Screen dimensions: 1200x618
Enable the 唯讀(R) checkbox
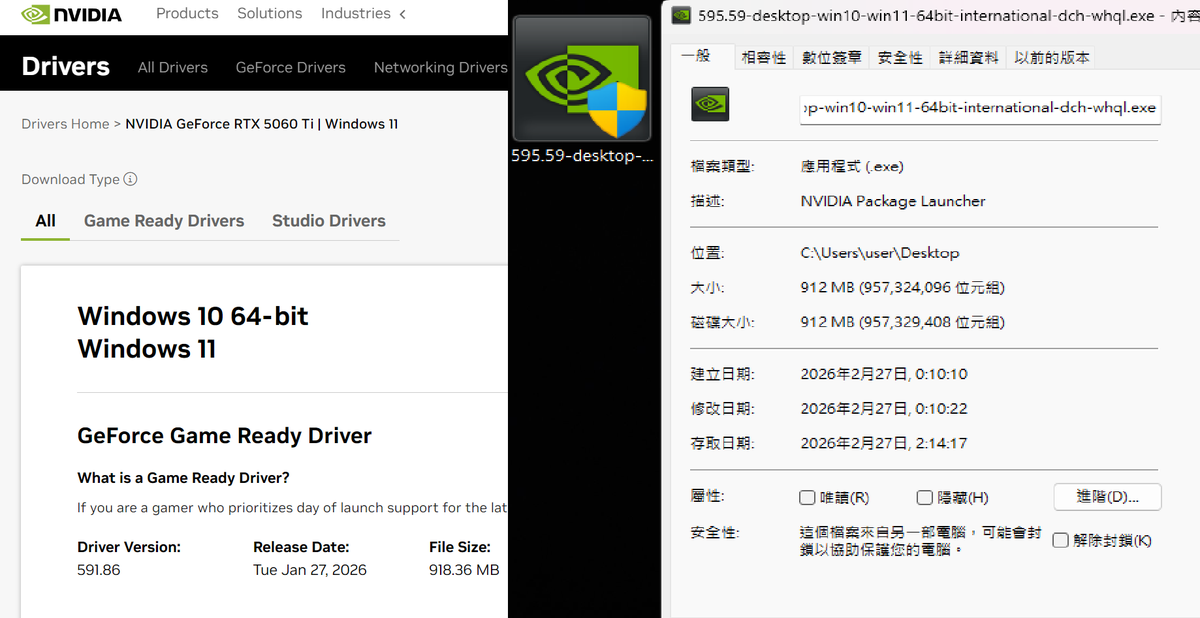point(807,498)
